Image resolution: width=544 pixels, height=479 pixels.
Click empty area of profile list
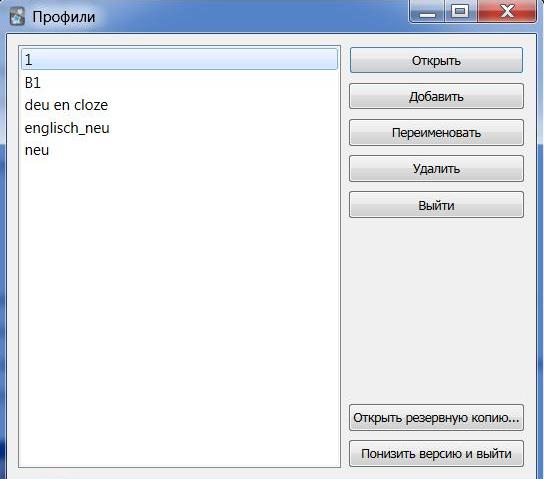coord(179,312)
